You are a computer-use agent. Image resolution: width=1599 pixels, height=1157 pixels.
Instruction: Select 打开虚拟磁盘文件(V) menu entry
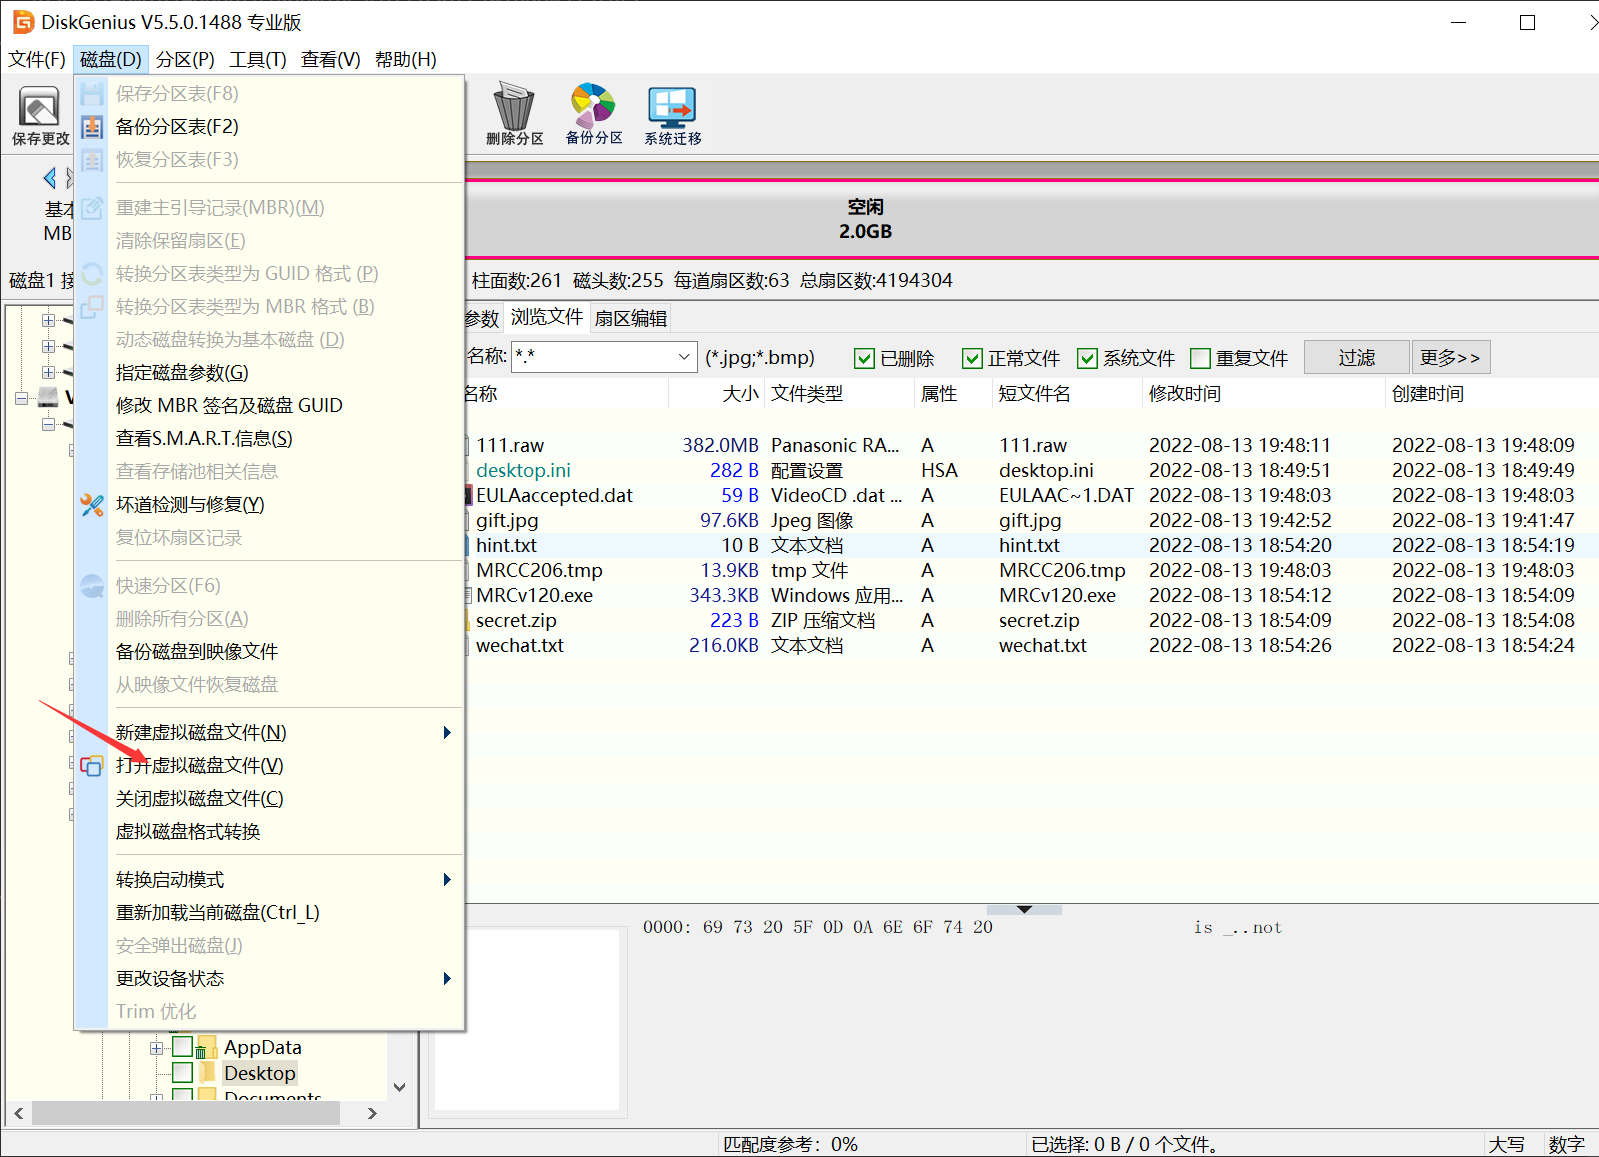tap(270, 766)
